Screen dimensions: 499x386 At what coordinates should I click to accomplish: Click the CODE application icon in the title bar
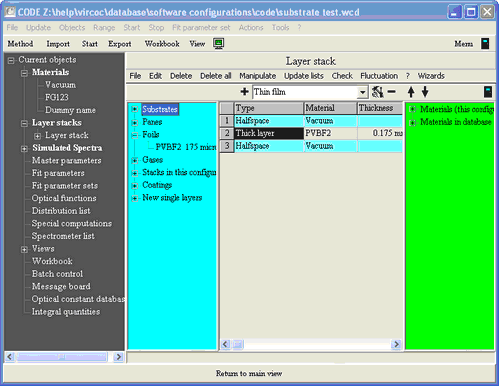coord(10,12)
